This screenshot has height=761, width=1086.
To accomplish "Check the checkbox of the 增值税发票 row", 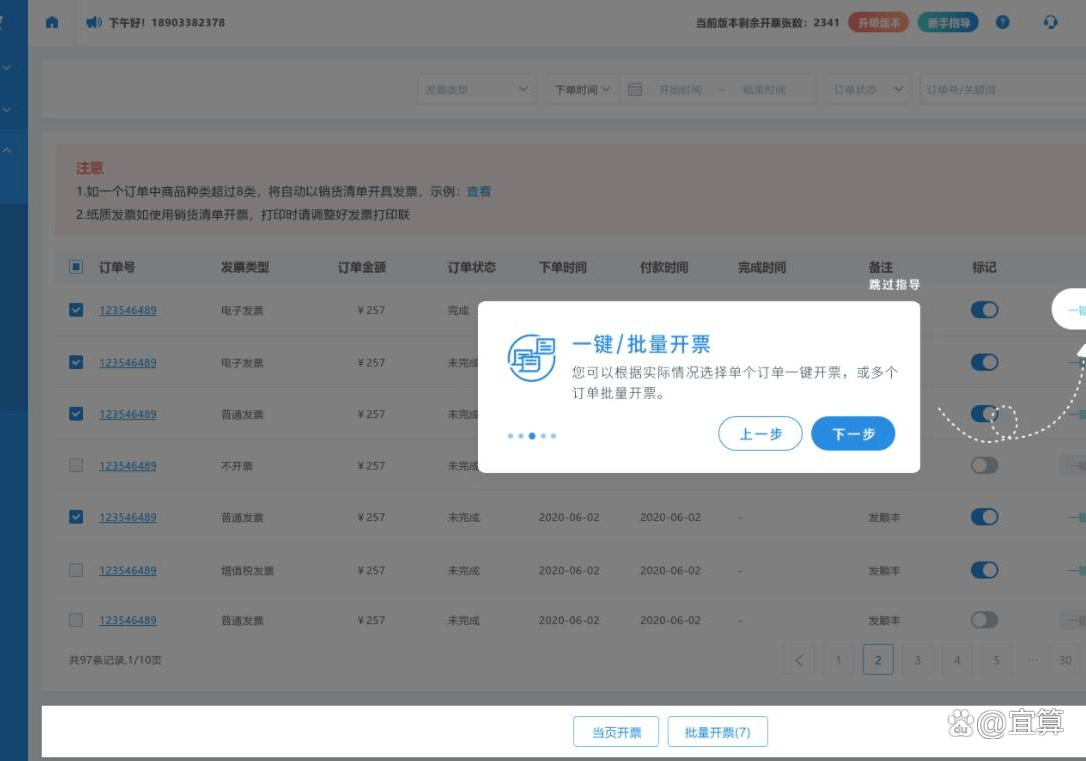I will (x=75, y=570).
